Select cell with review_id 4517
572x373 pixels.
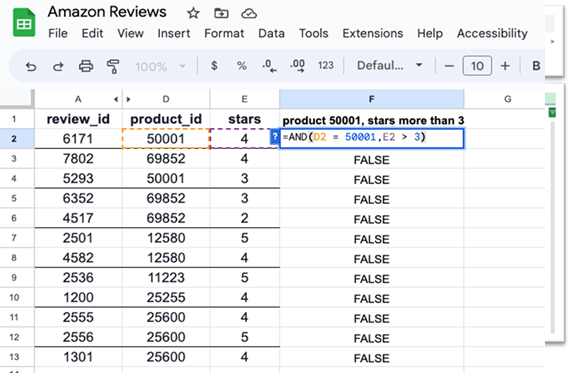(x=78, y=218)
